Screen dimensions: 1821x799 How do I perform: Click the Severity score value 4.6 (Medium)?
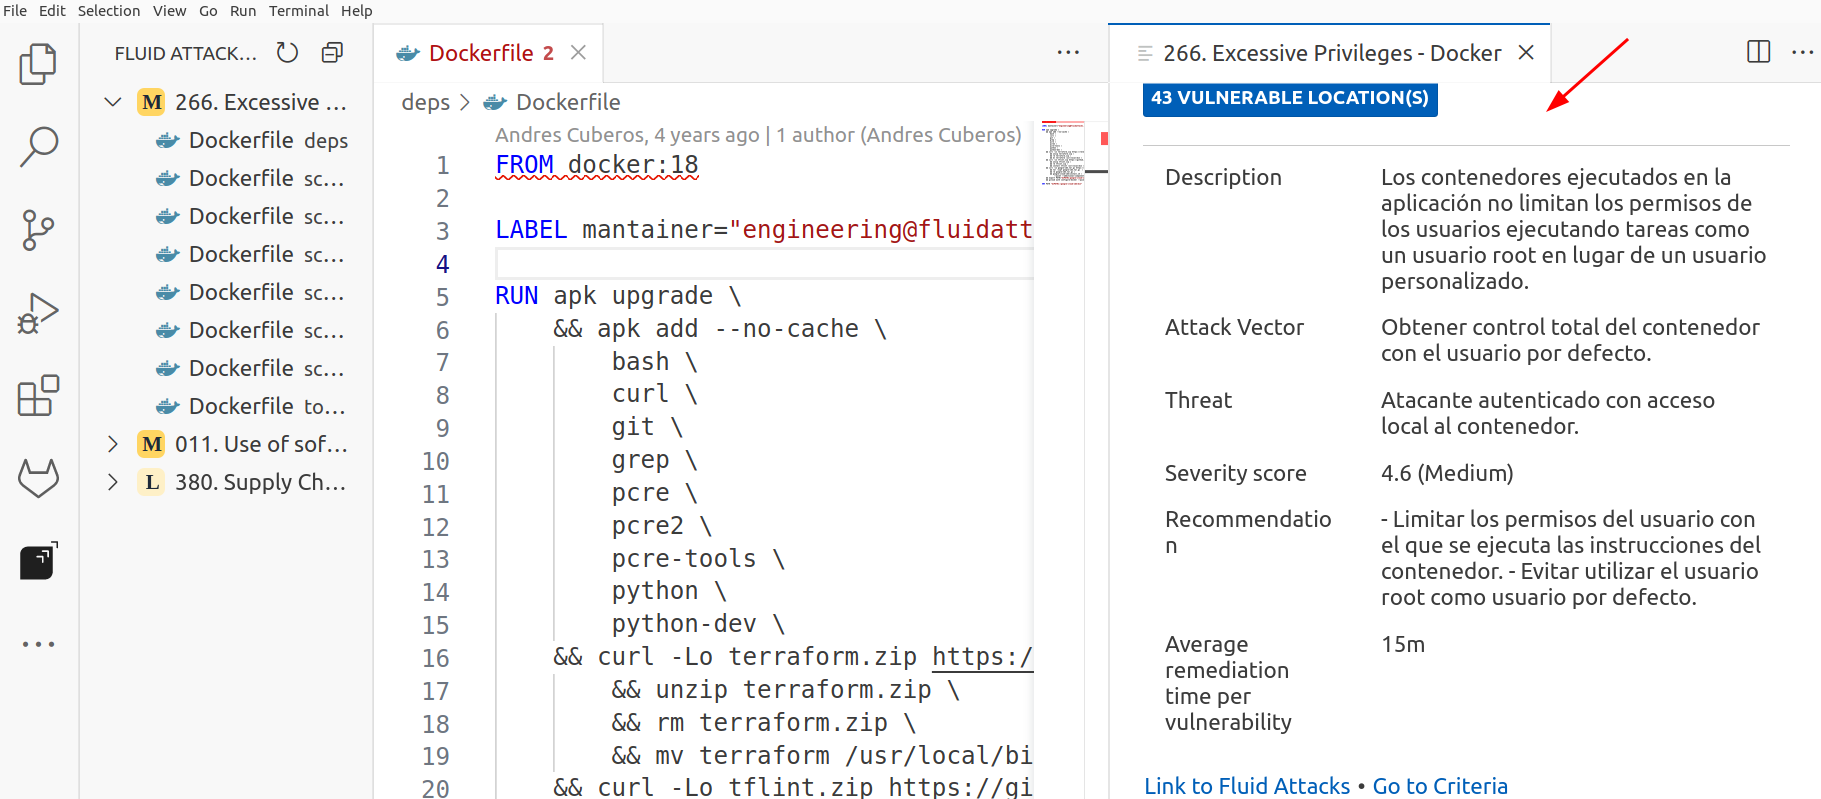click(x=1447, y=473)
